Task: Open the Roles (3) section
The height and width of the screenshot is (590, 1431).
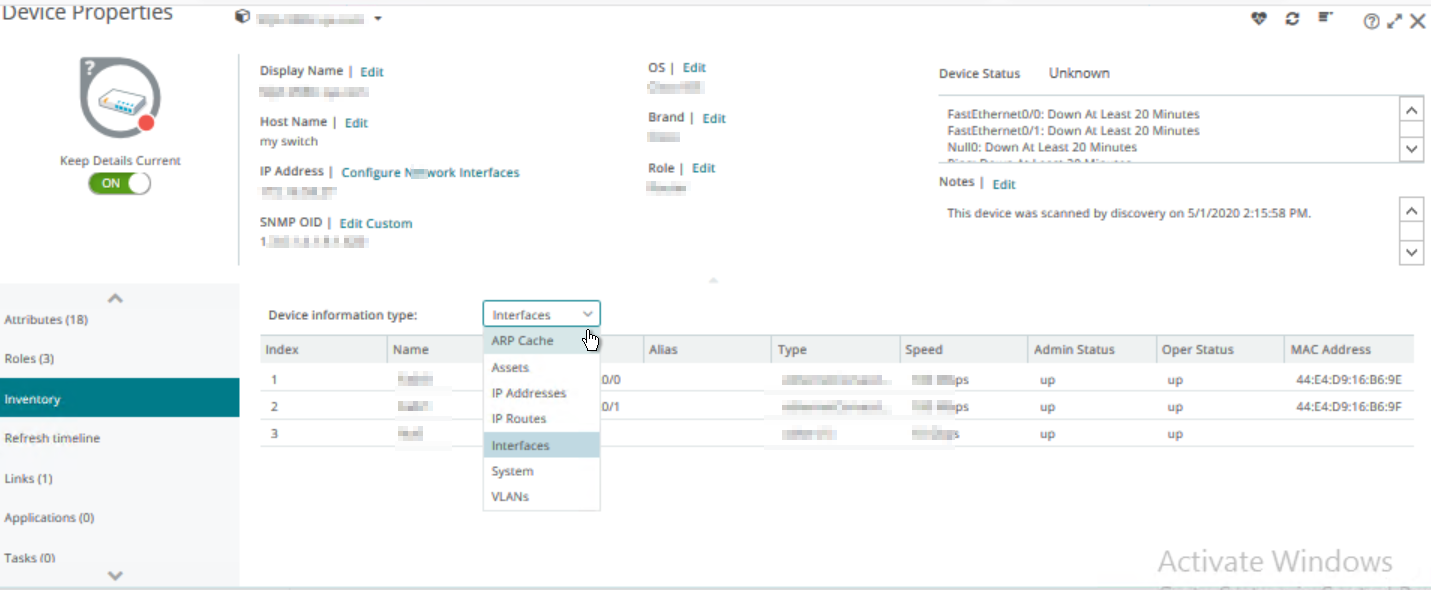Action: pos(119,359)
